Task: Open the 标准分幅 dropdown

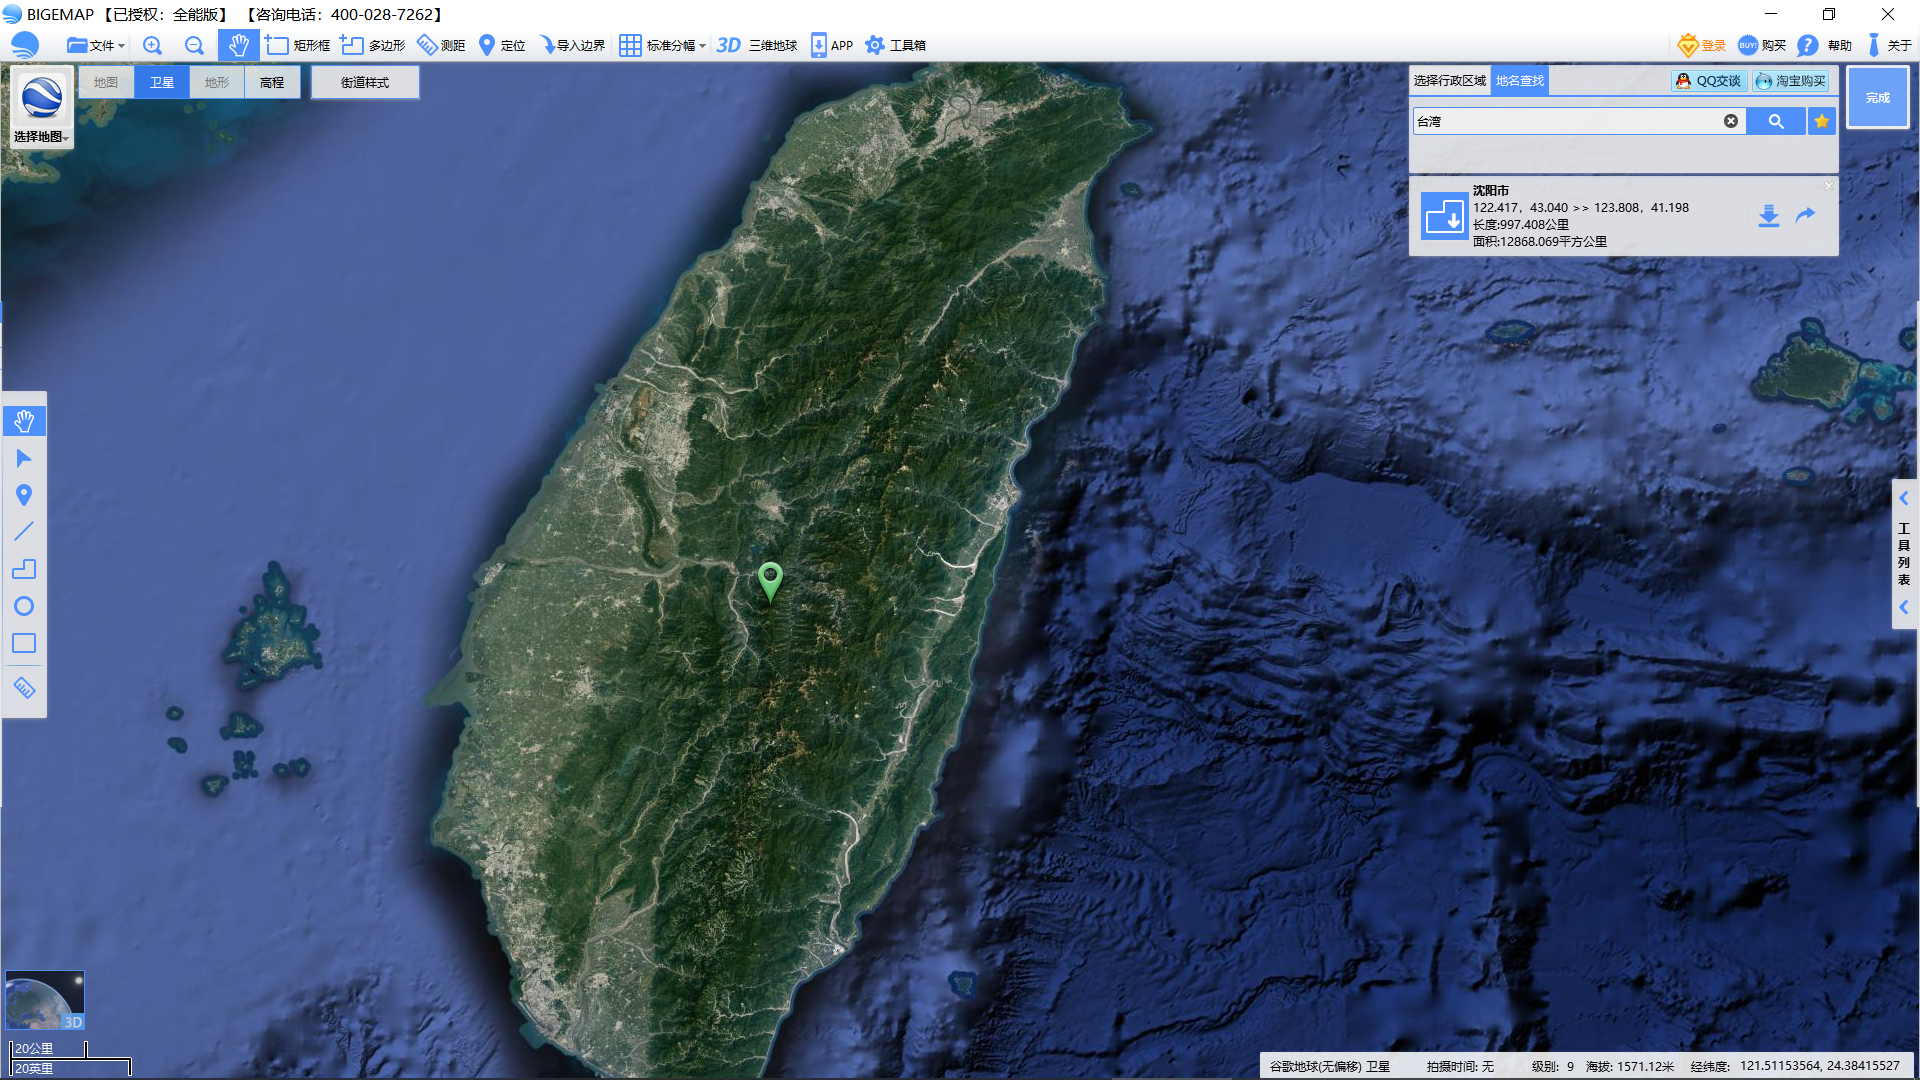Action: click(662, 45)
